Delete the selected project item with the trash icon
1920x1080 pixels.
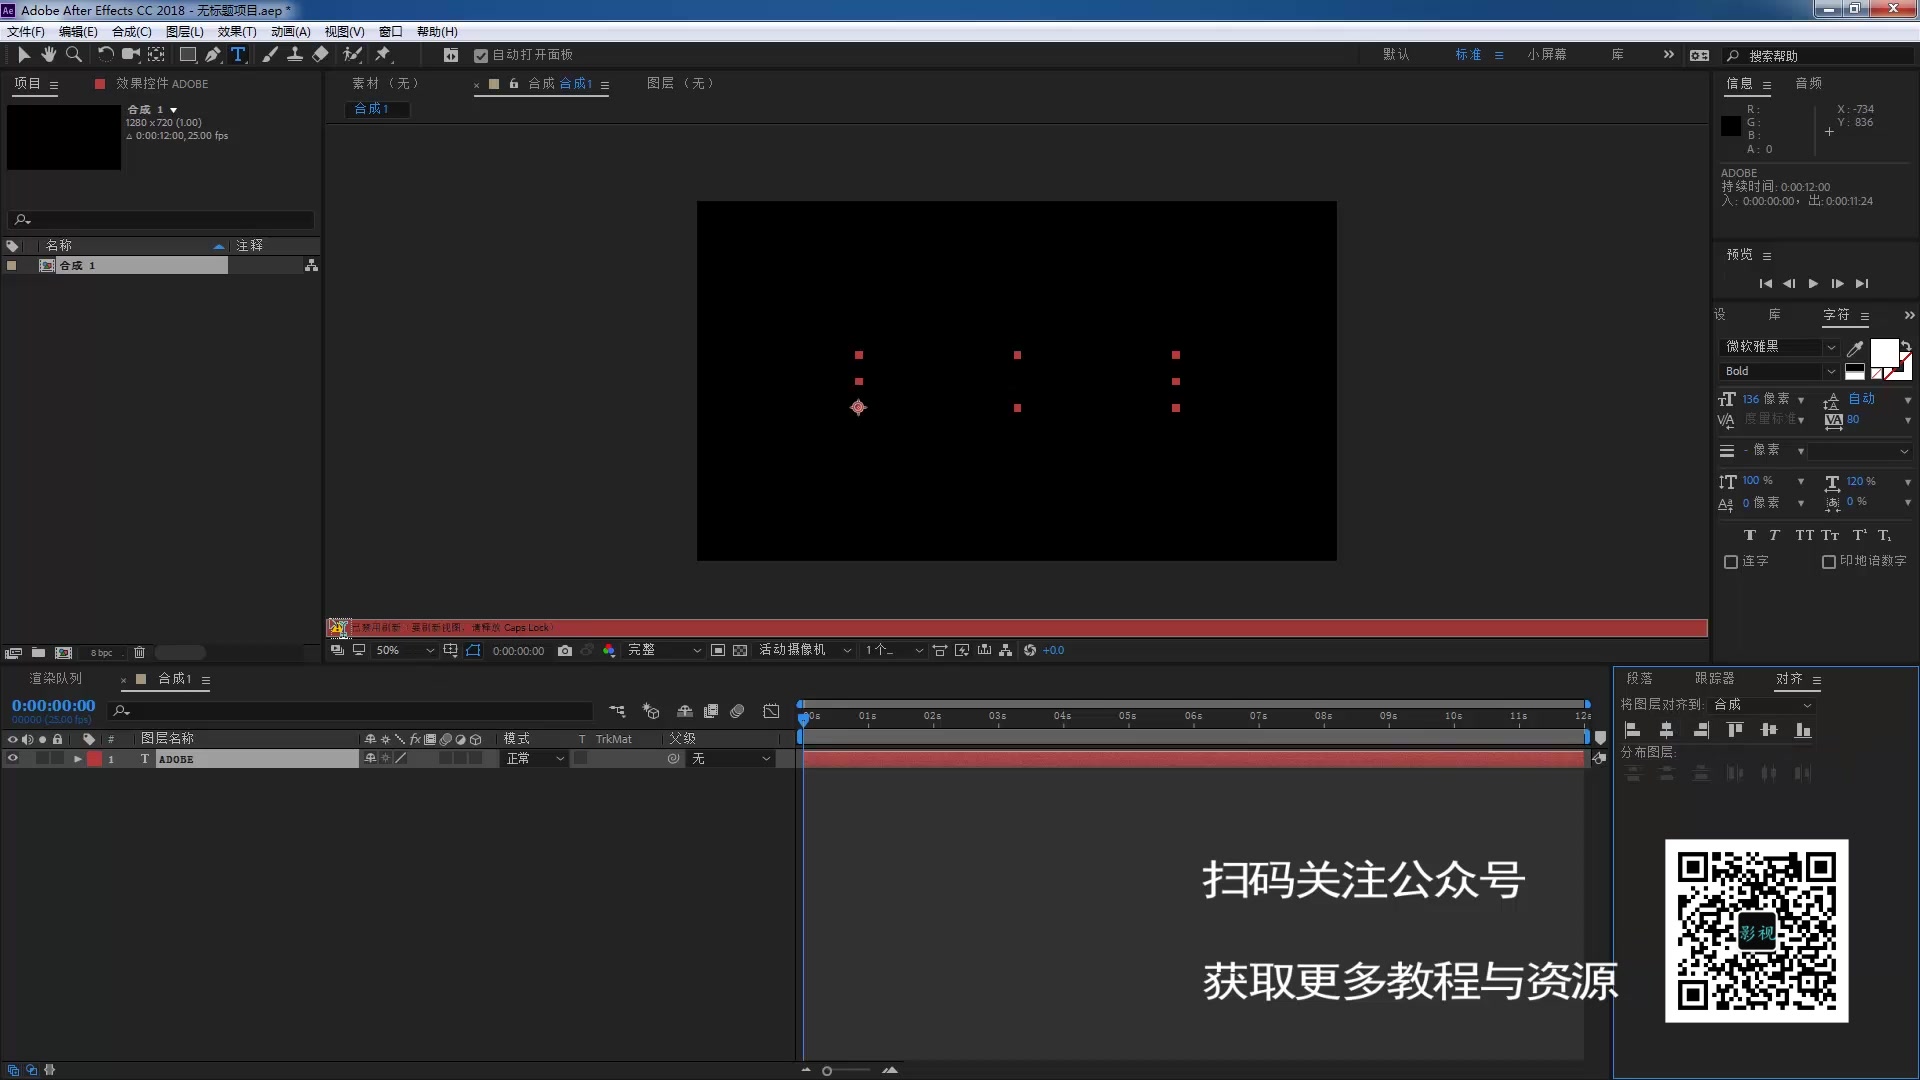point(140,653)
